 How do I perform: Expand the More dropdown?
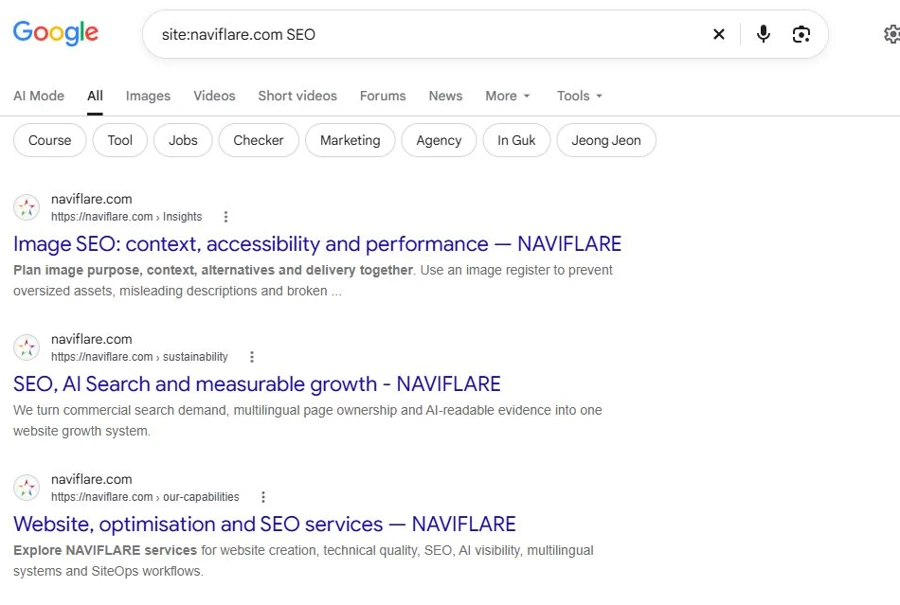tap(507, 96)
